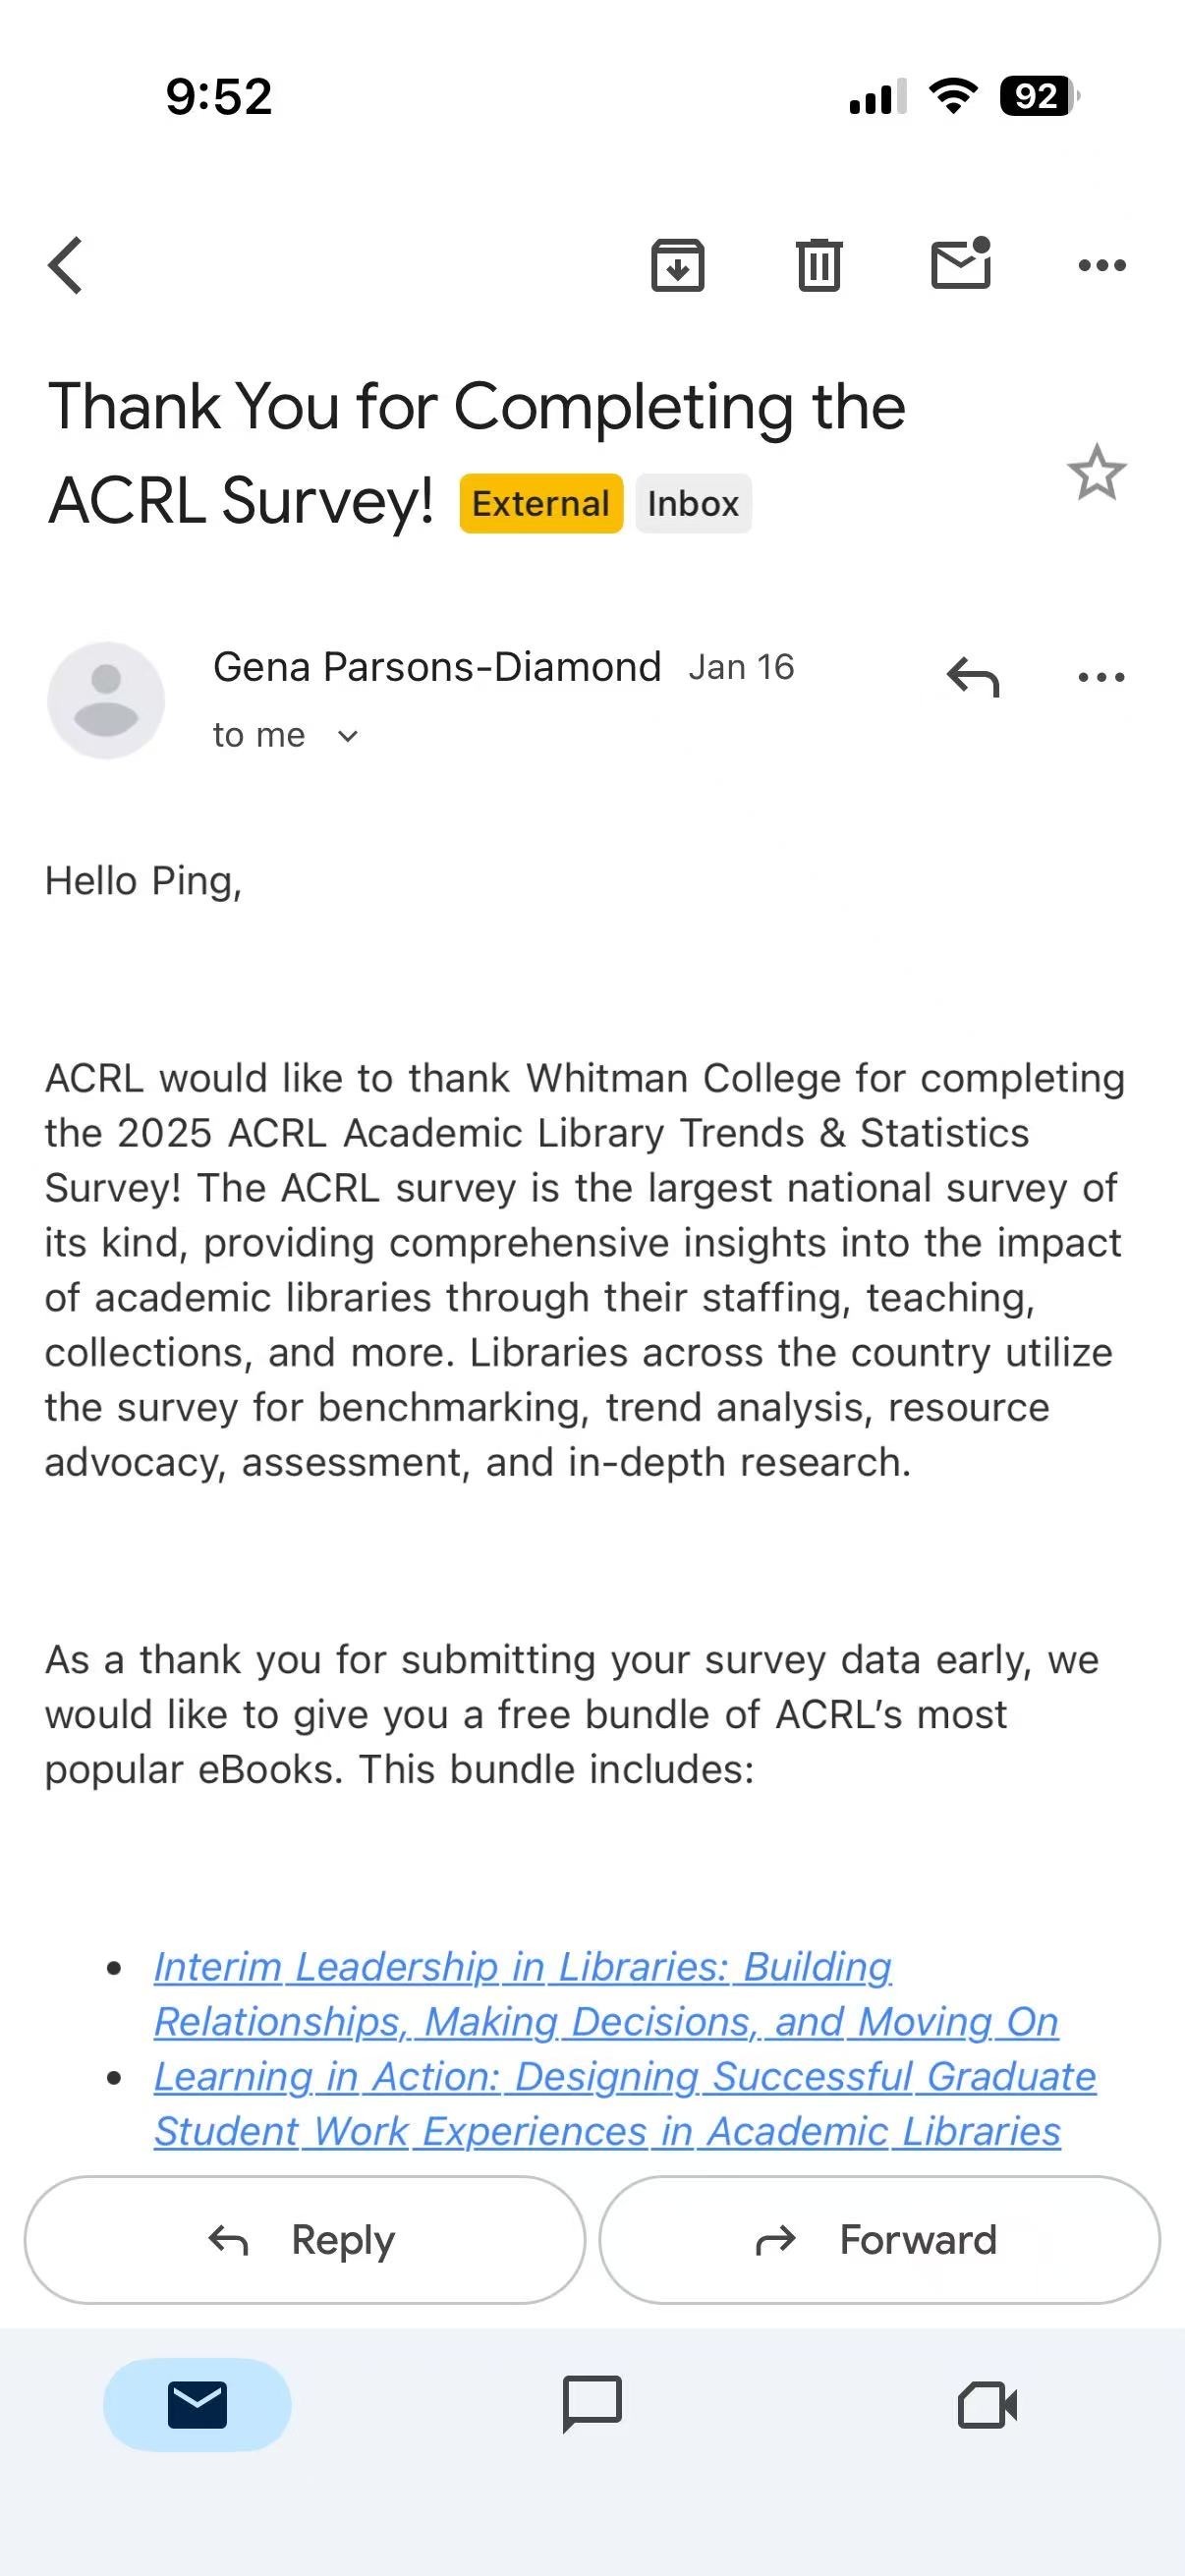
Task: Tap the reply arrow beside sender name
Action: pos(973,678)
